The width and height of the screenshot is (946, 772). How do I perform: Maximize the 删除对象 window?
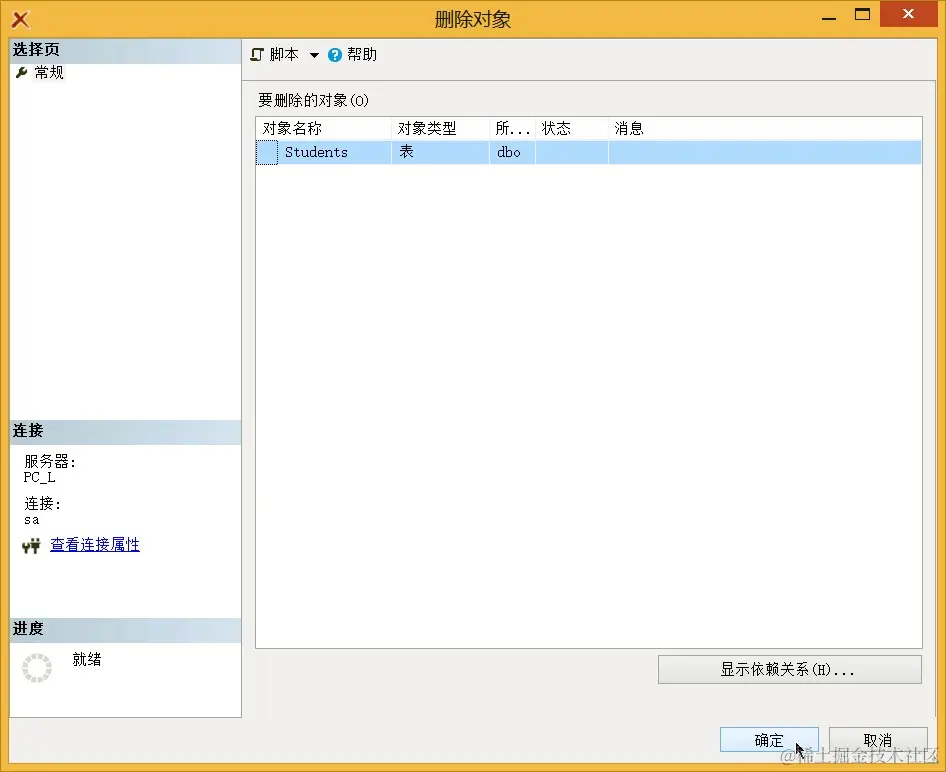863,14
